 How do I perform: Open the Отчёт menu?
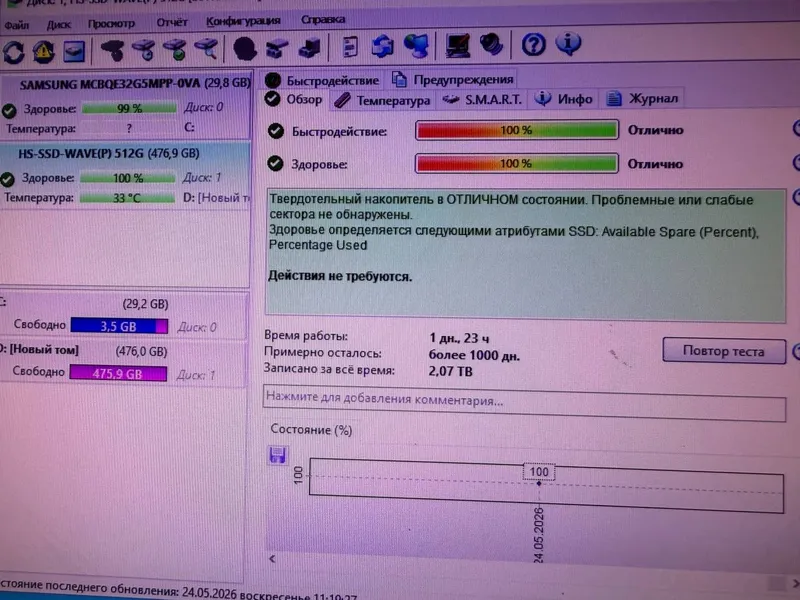(172, 22)
